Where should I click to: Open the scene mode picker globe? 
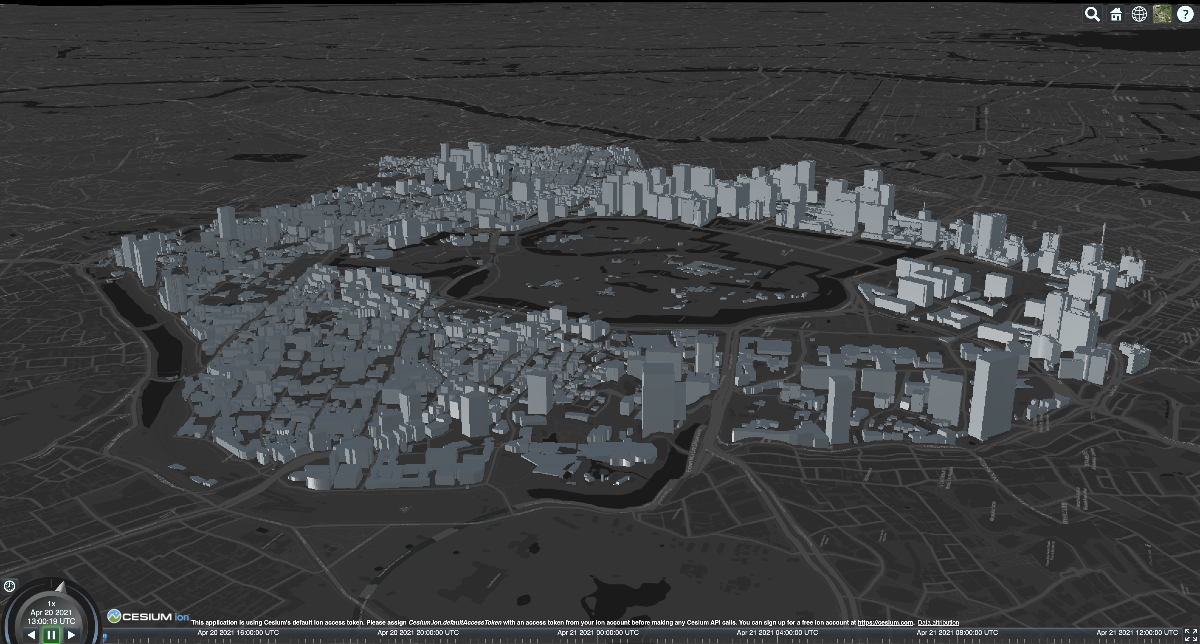point(1139,14)
